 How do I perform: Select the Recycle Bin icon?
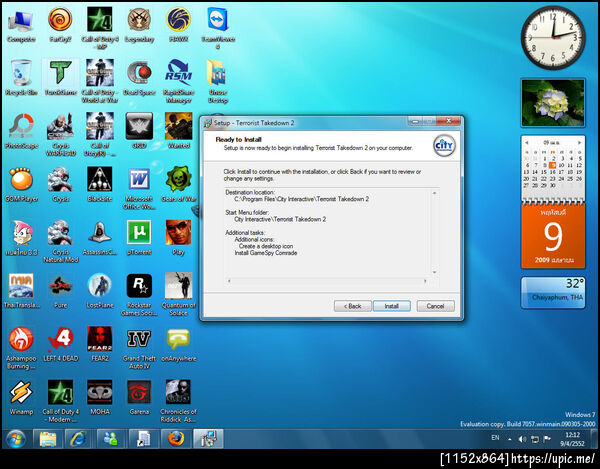point(21,78)
